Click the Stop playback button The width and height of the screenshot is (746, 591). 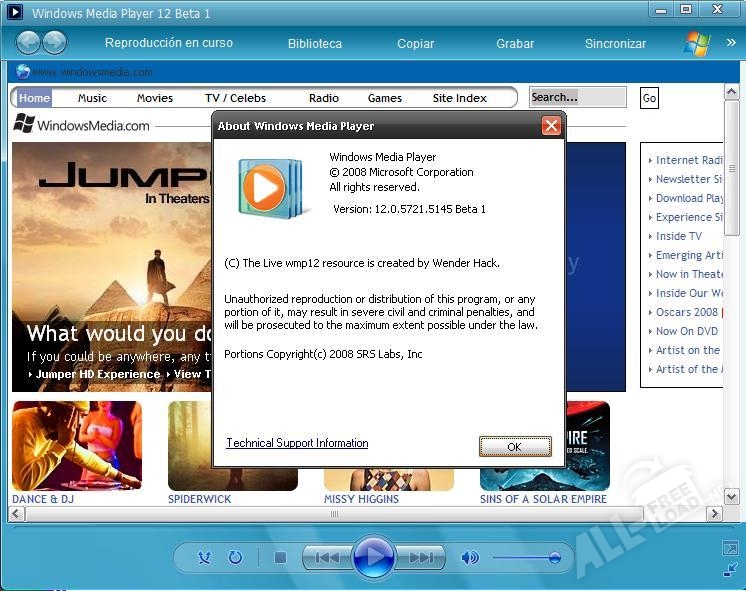tap(280, 557)
